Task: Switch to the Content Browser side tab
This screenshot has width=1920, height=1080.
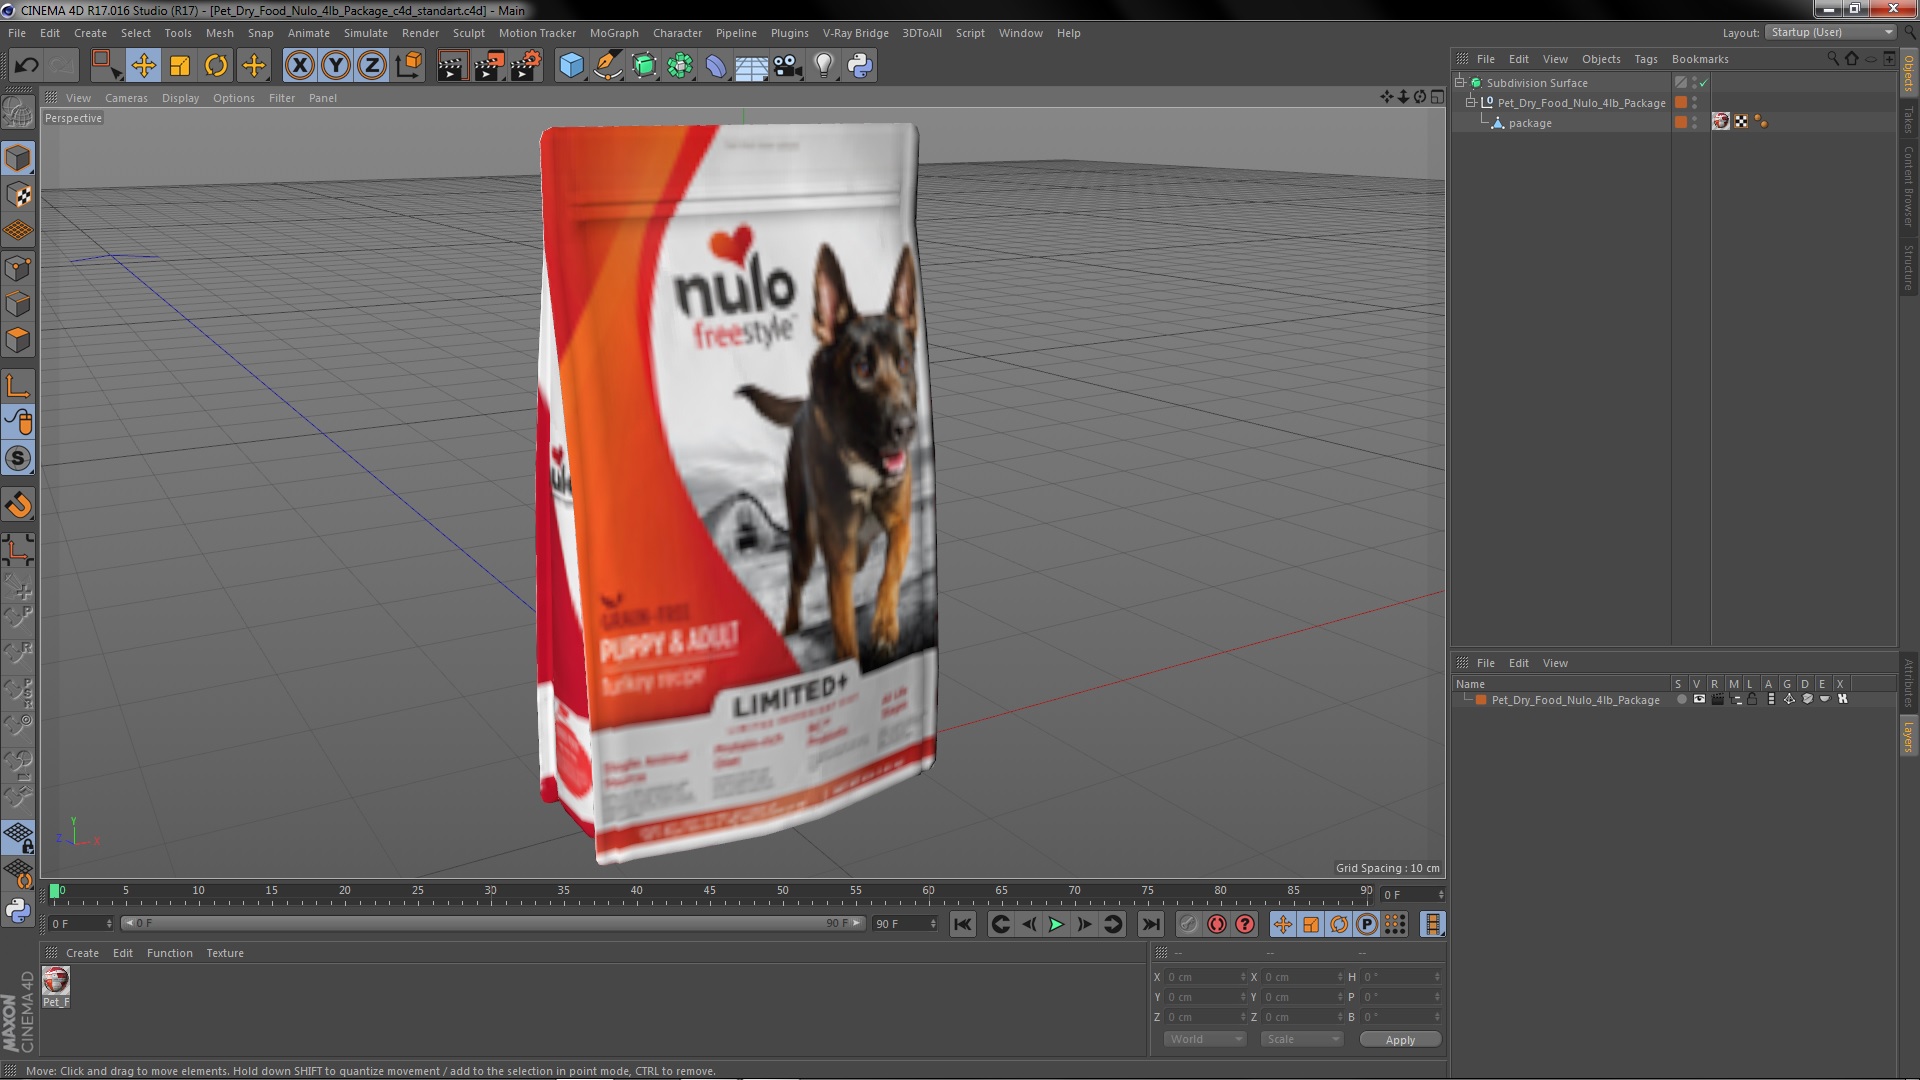Action: 1908,186
